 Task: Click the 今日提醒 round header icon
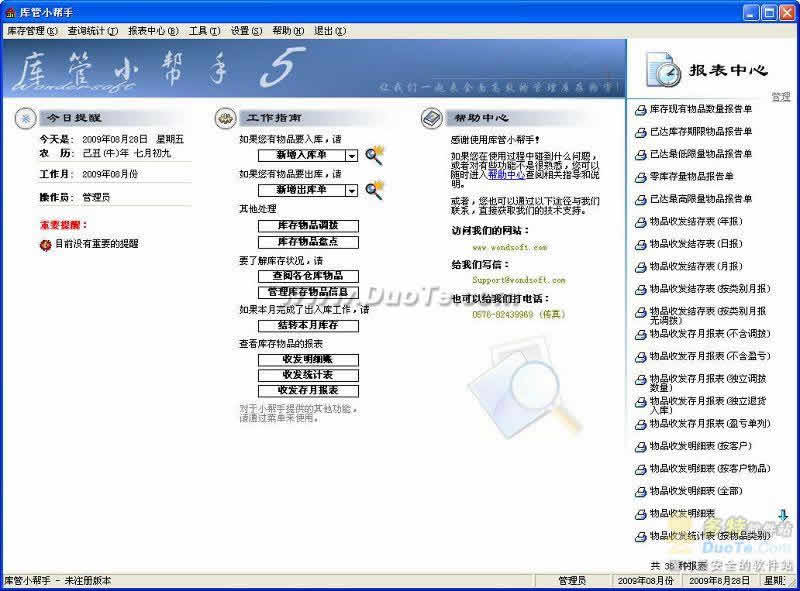[25, 118]
